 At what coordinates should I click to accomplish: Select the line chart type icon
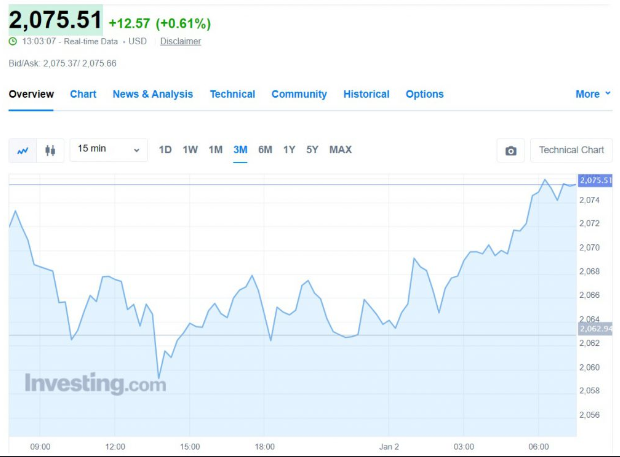coord(23,150)
